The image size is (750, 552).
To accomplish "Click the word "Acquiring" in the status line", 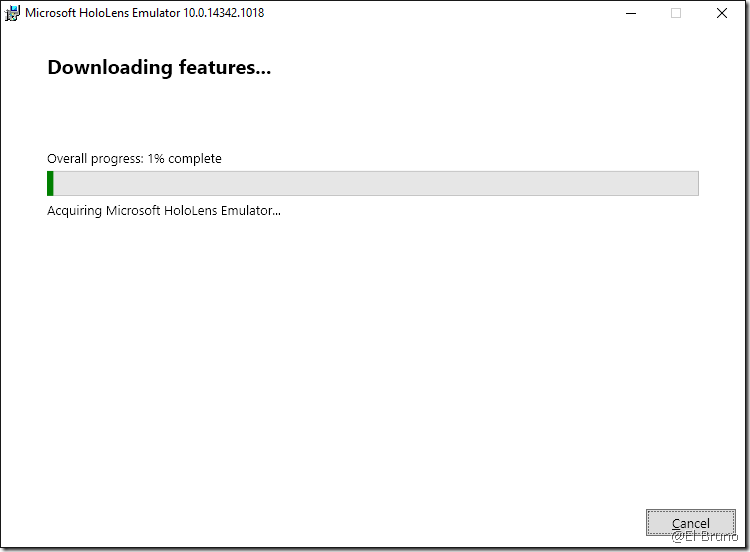I will [75, 211].
